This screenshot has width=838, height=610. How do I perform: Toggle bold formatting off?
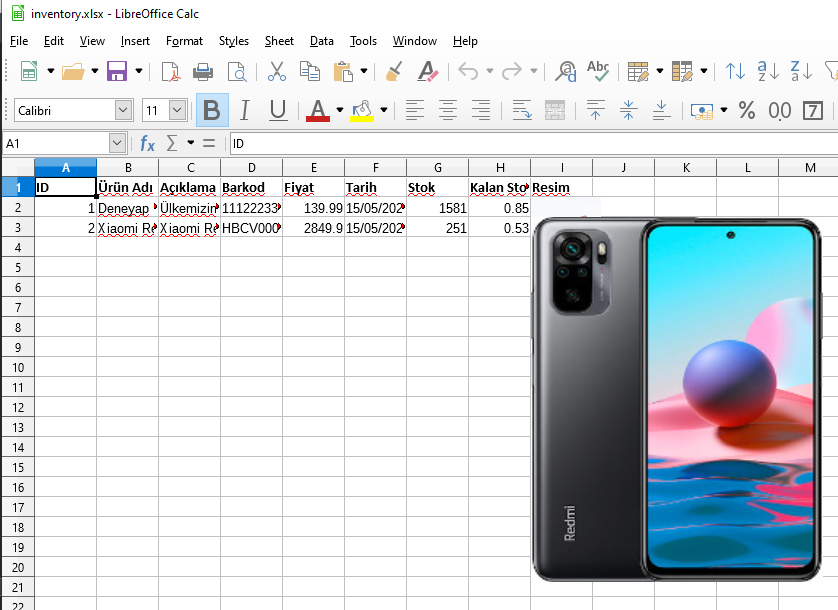point(211,112)
